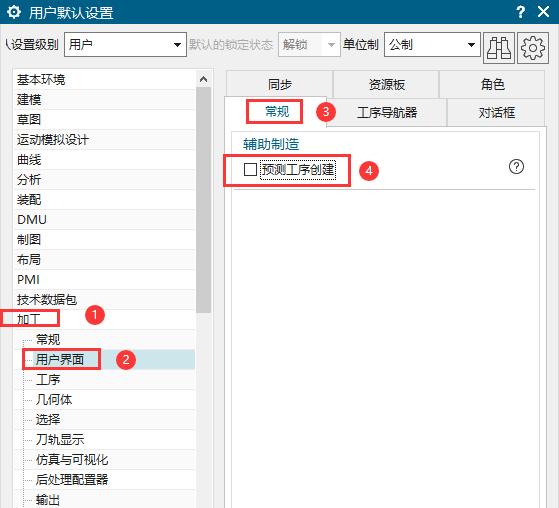The height and width of the screenshot is (508, 559).
Task: Open the gear settings button at top right
Action: tap(533, 48)
